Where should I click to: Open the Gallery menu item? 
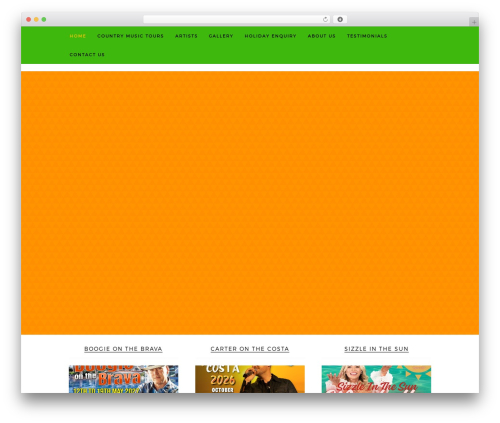[221, 36]
